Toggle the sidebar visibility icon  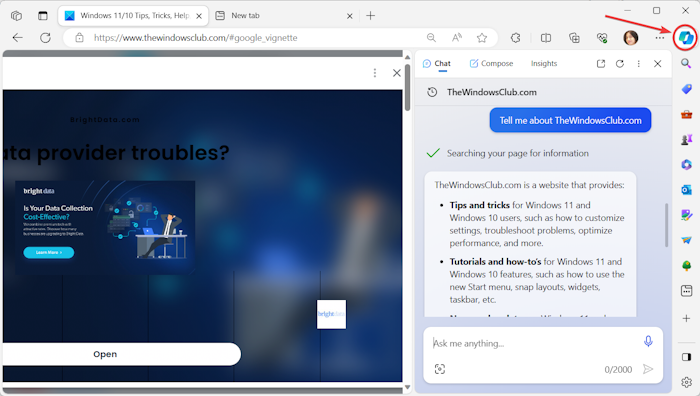point(686,357)
